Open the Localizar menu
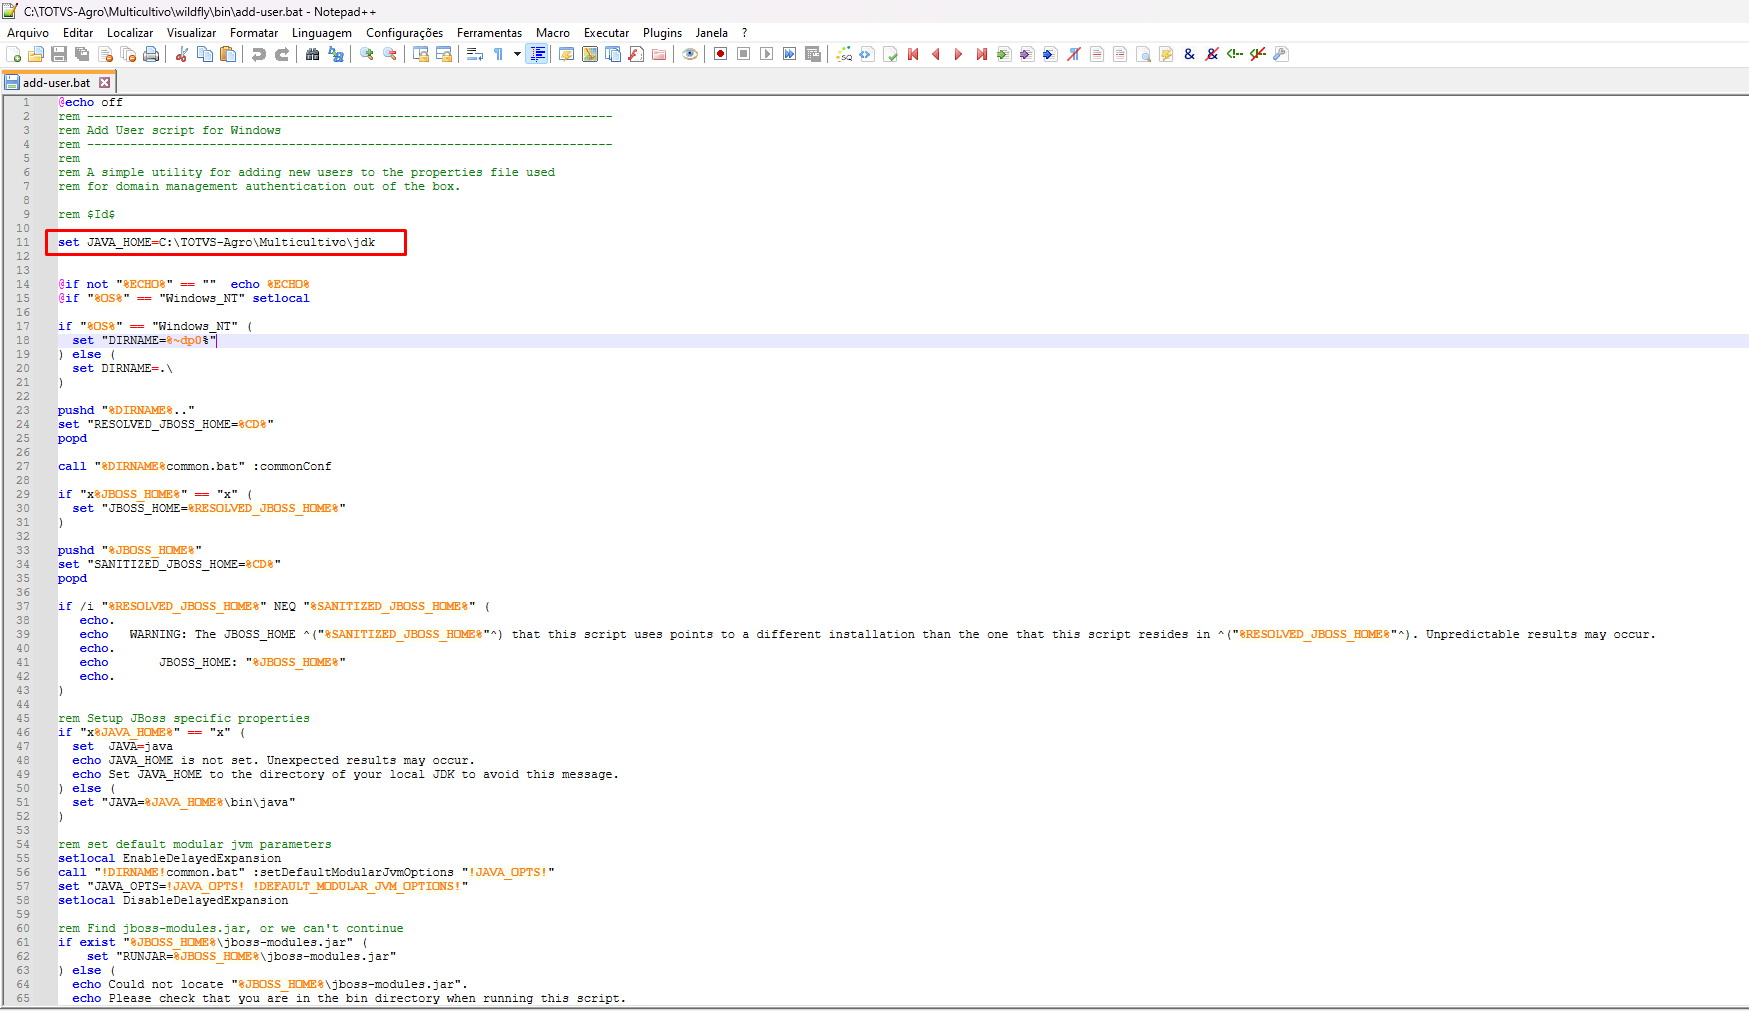Screen dimensions: 1749x1011 130,33
